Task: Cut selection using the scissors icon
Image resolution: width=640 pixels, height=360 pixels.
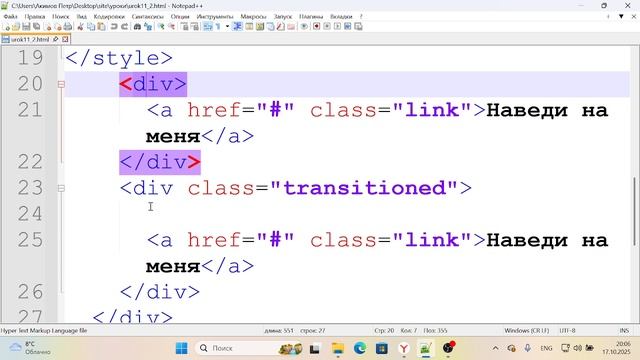Action: tap(80, 27)
